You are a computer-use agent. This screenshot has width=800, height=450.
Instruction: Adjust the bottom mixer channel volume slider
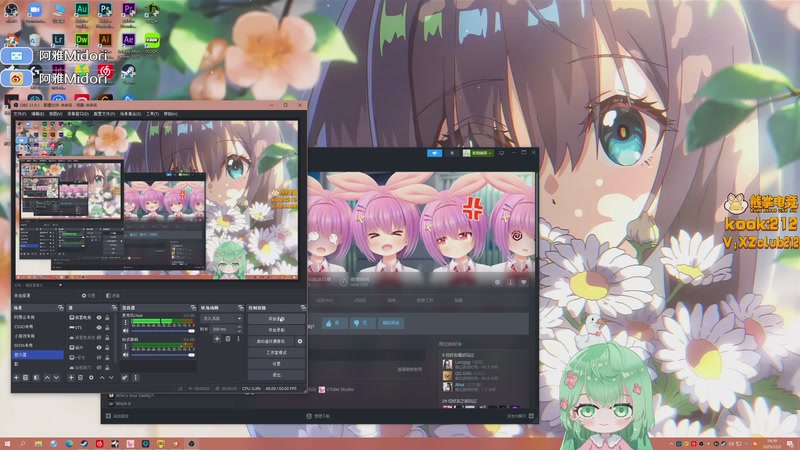coord(163,355)
